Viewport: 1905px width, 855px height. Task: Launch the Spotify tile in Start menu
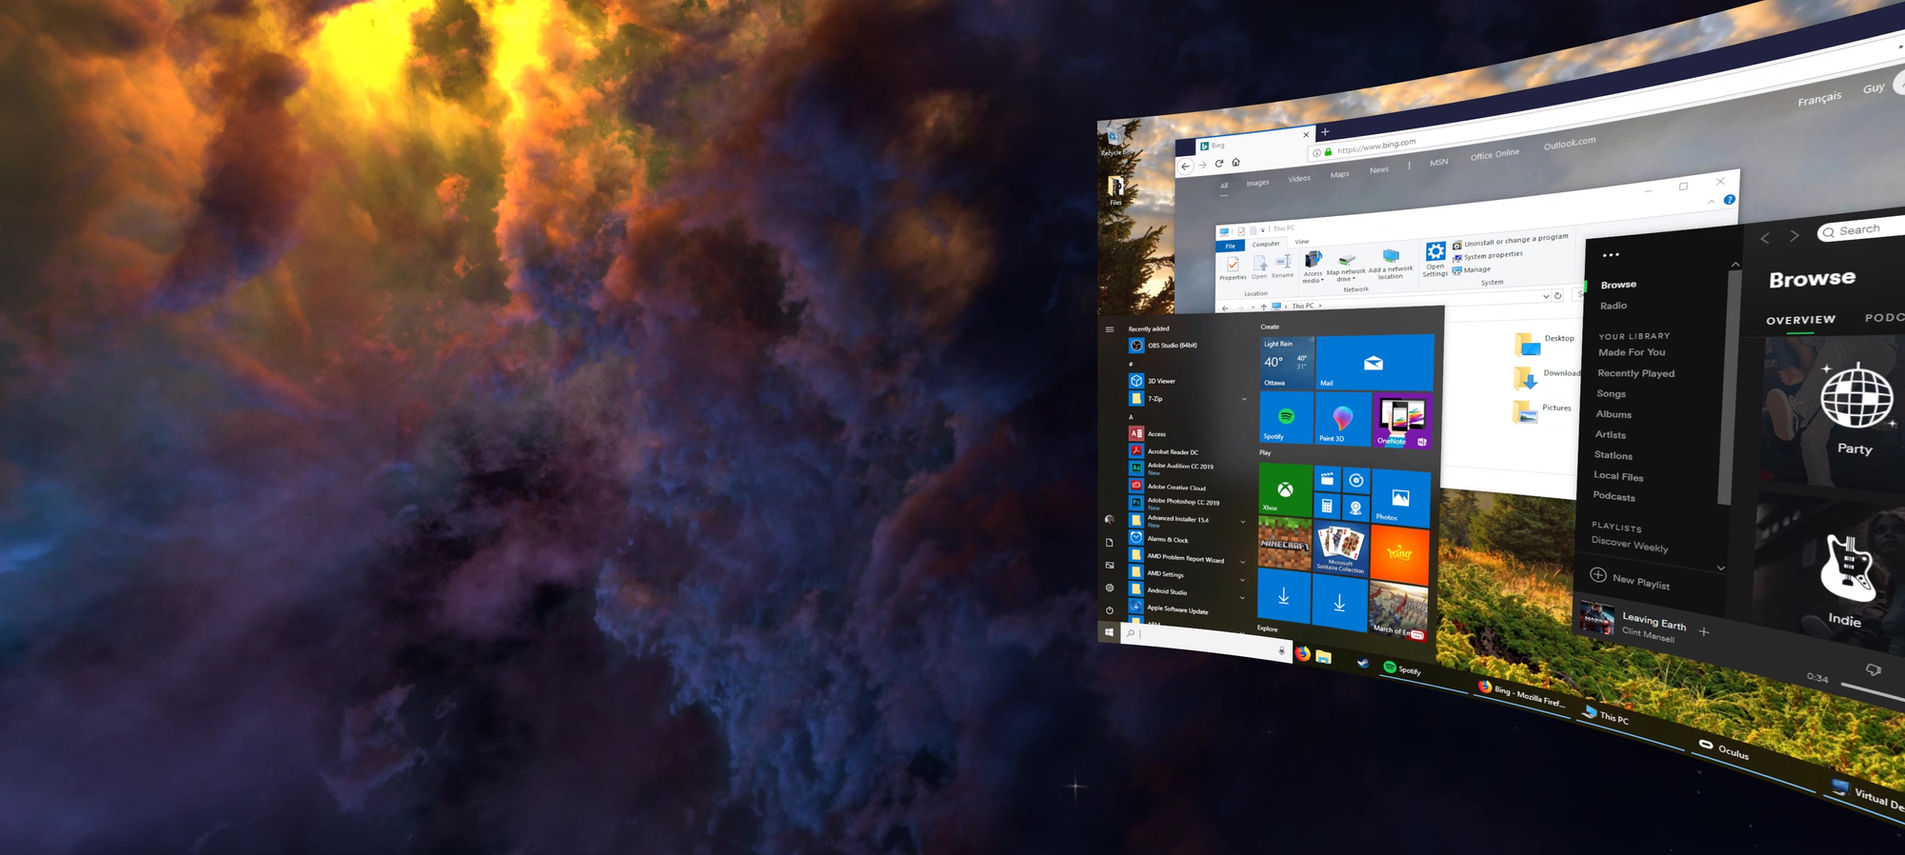[x=1286, y=417]
